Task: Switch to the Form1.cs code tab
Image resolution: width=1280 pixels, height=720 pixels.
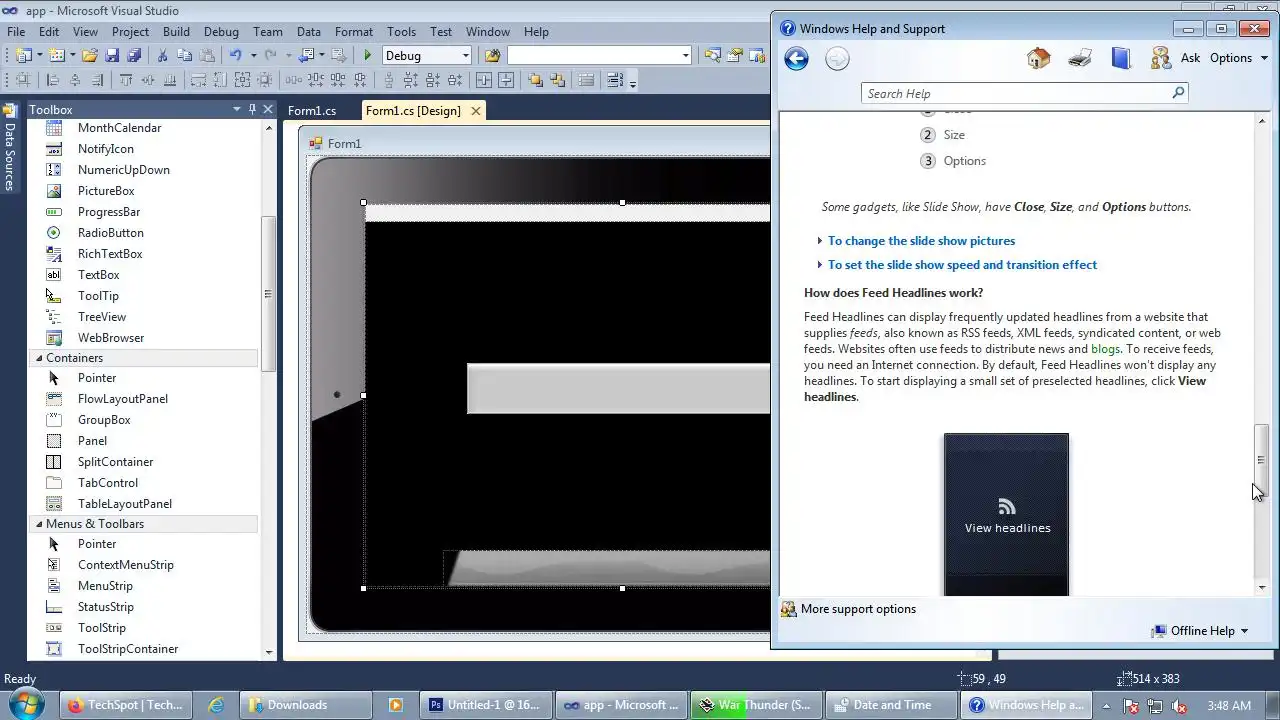Action: click(312, 111)
